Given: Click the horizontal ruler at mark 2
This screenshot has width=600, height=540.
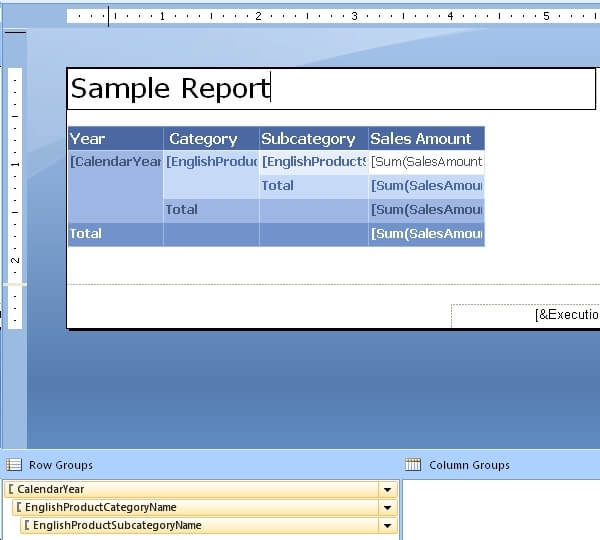Looking at the screenshot, I should [259, 16].
